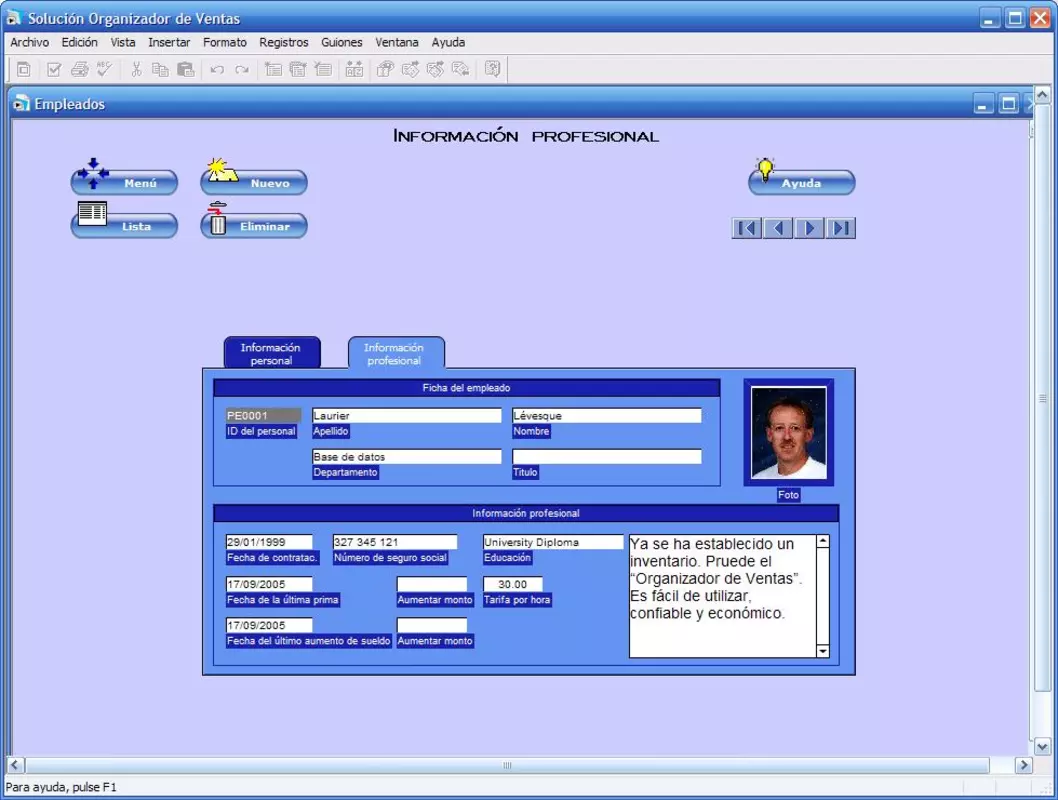Click the first toolbar icon (new window)

(24, 69)
